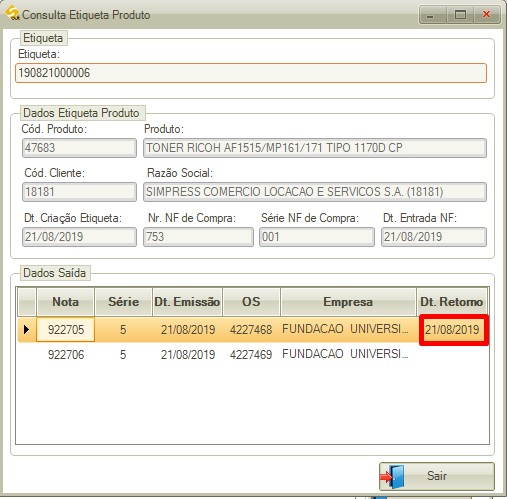Viewport: 507px width, 499px height.
Task: Click the Série NF de Compra field showing 001
Action: (x=317, y=237)
